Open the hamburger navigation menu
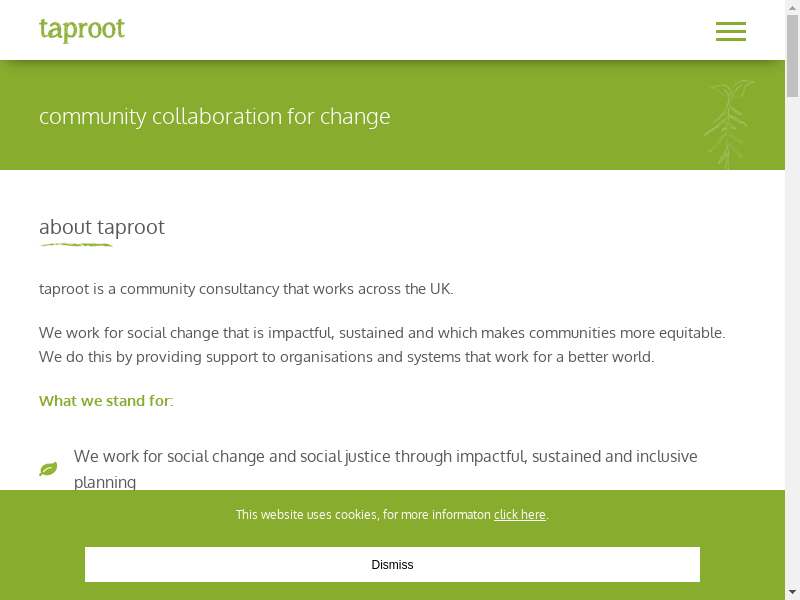This screenshot has width=800, height=600. click(730, 31)
